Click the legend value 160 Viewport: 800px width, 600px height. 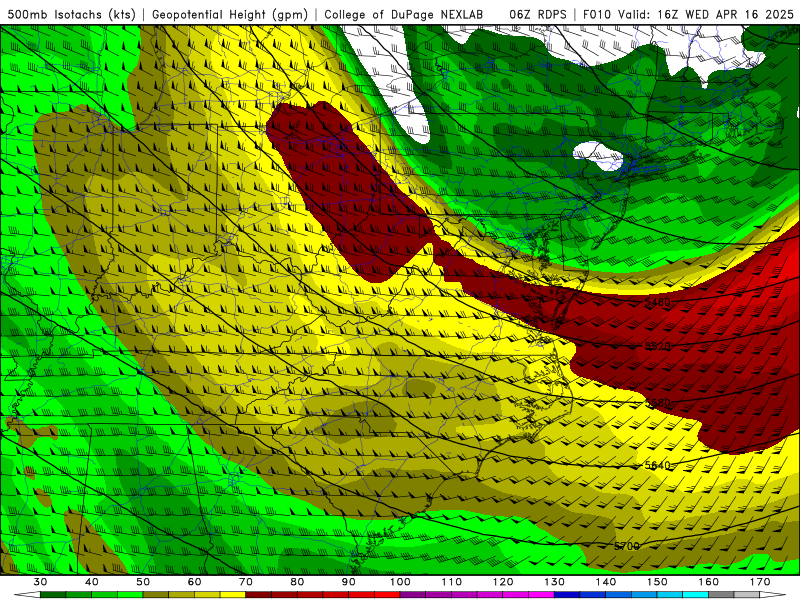point(709,582)
